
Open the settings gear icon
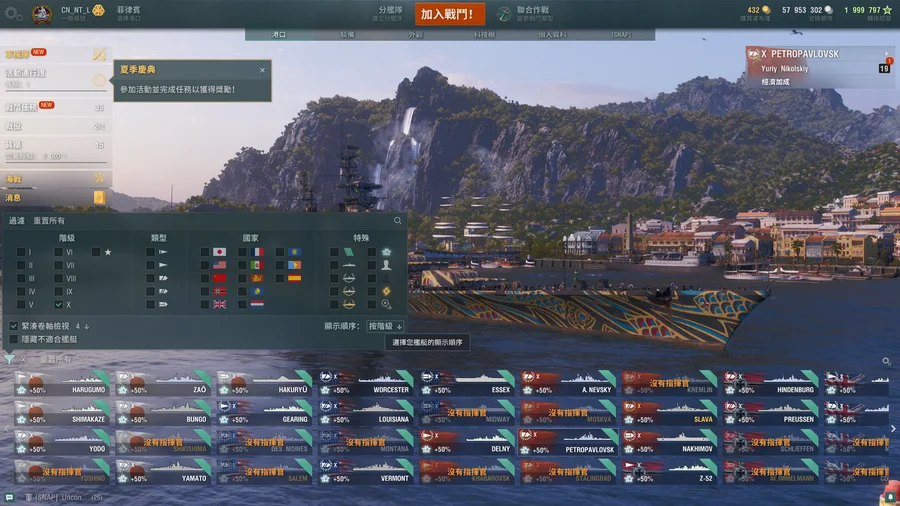[13, 13]
